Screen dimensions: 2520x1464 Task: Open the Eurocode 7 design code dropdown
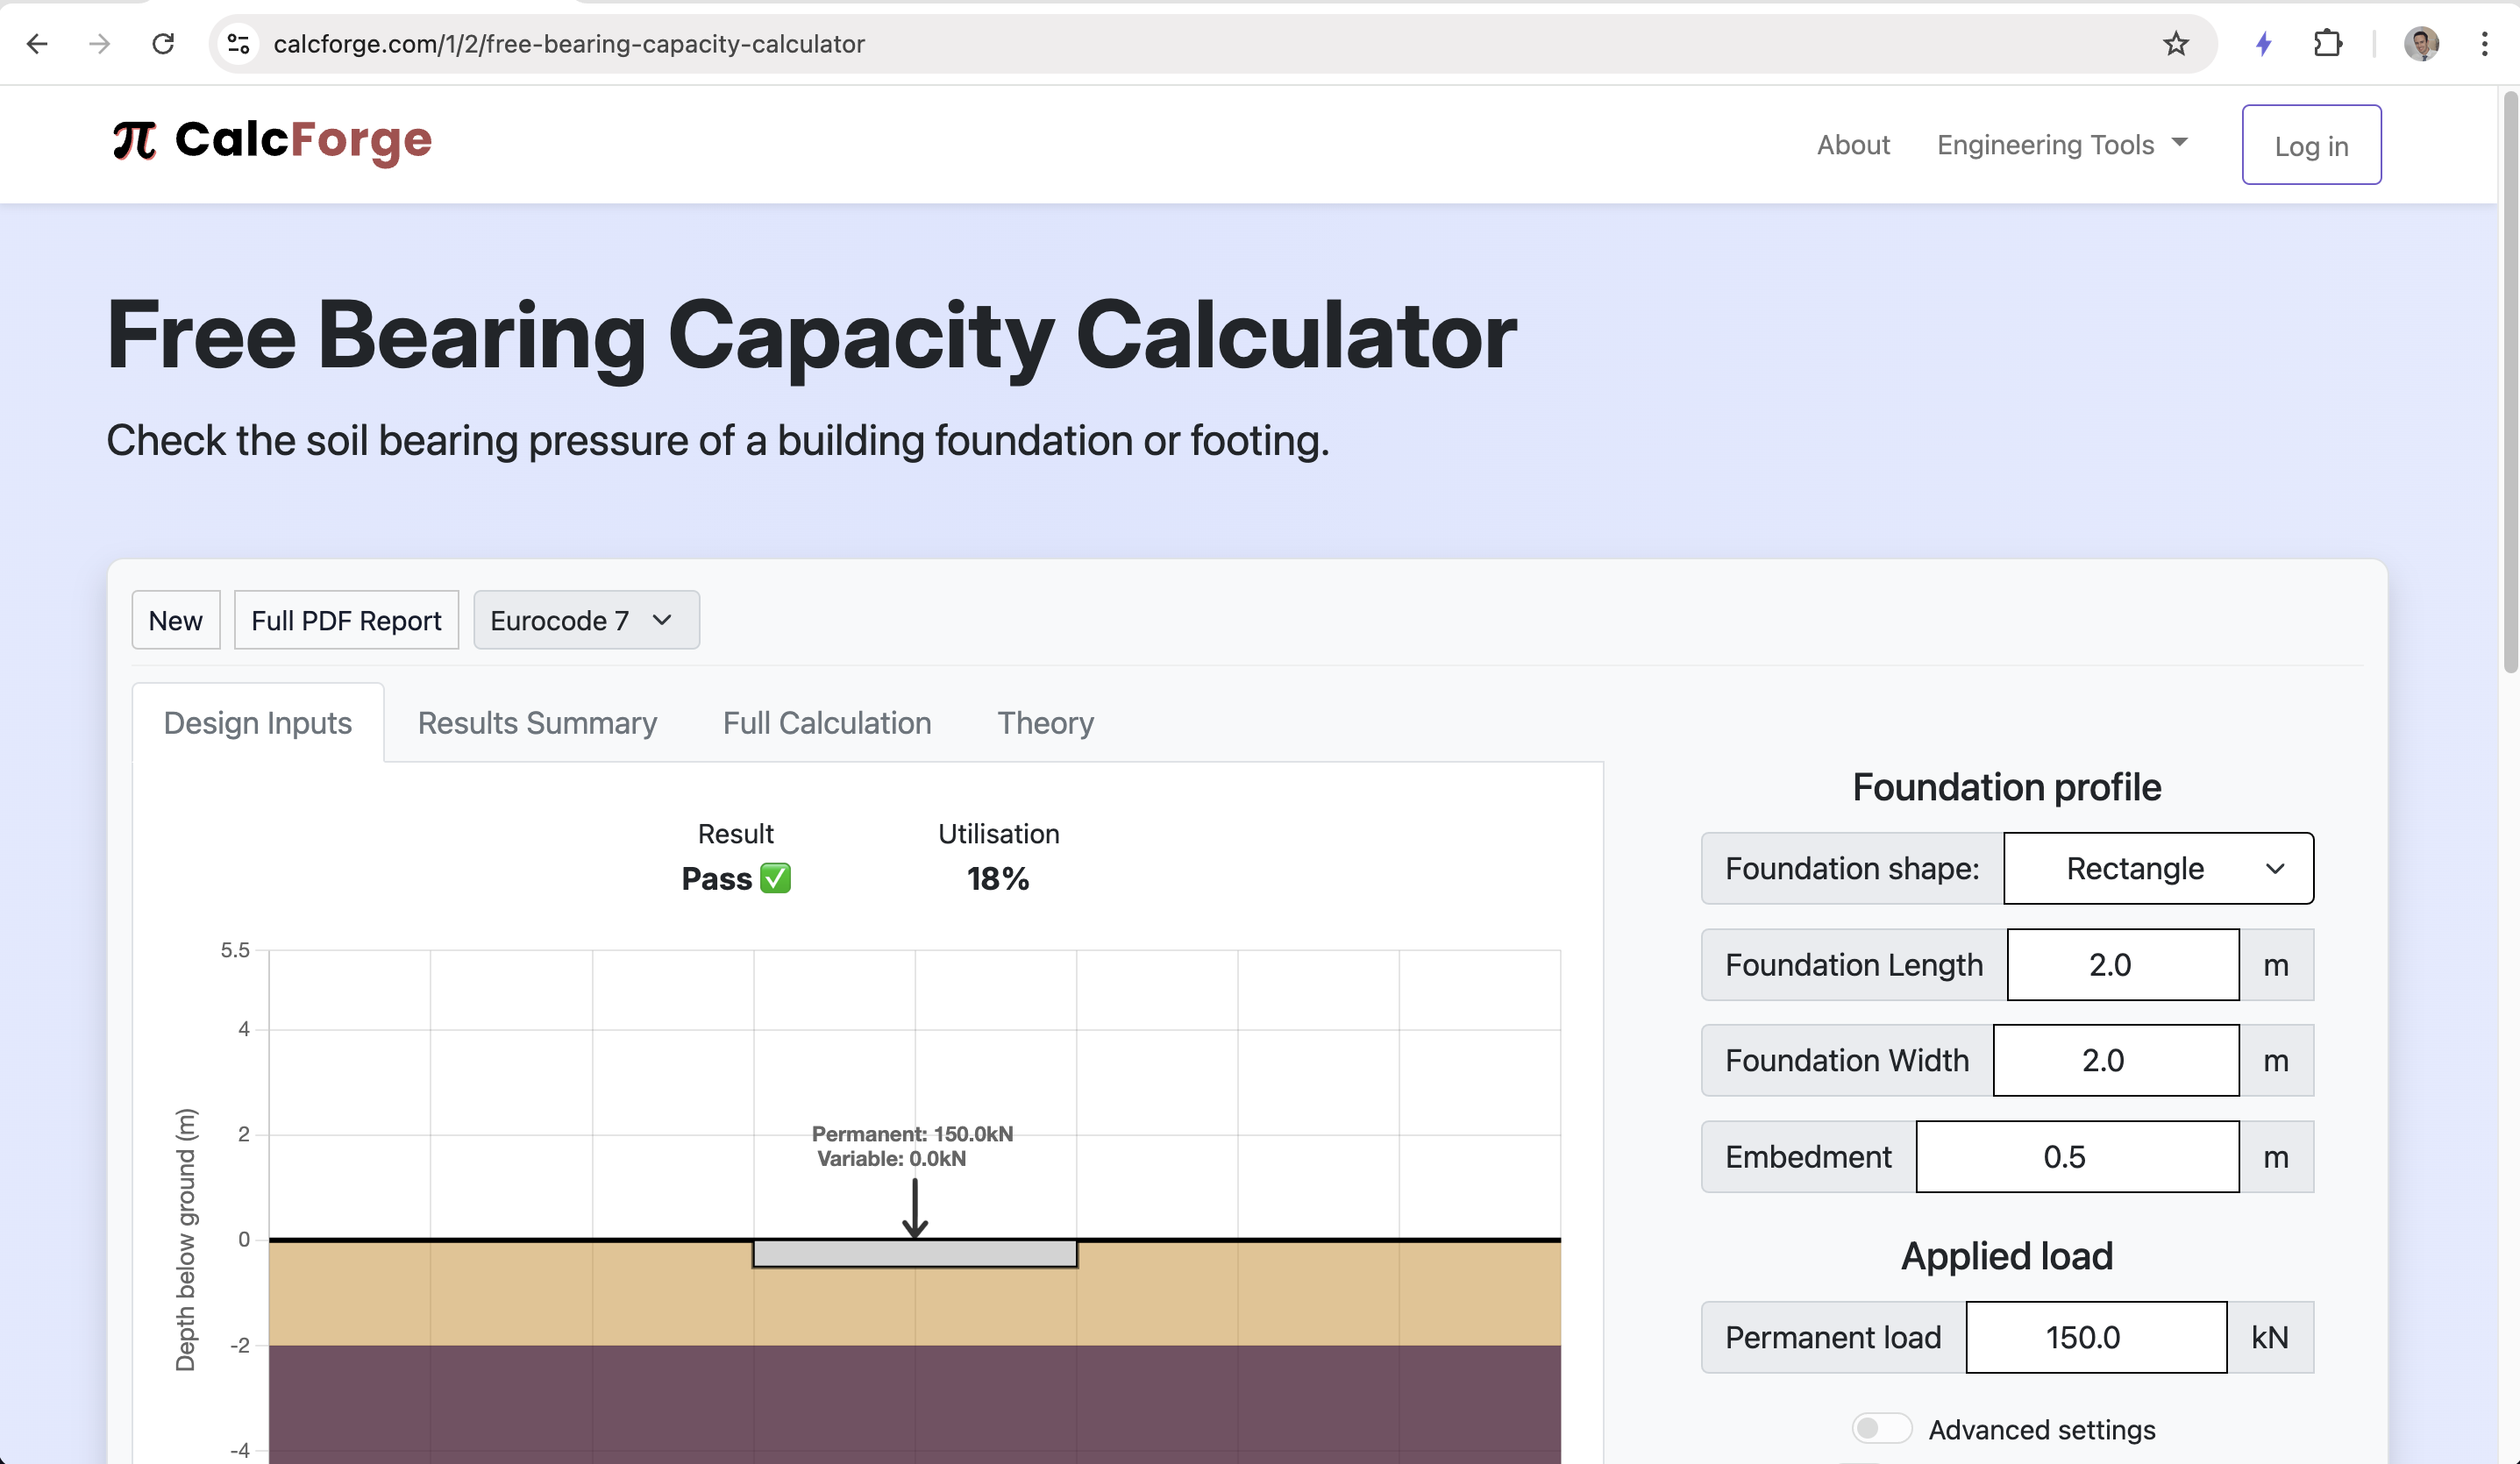pyautogui.click(x=586, y=620)
